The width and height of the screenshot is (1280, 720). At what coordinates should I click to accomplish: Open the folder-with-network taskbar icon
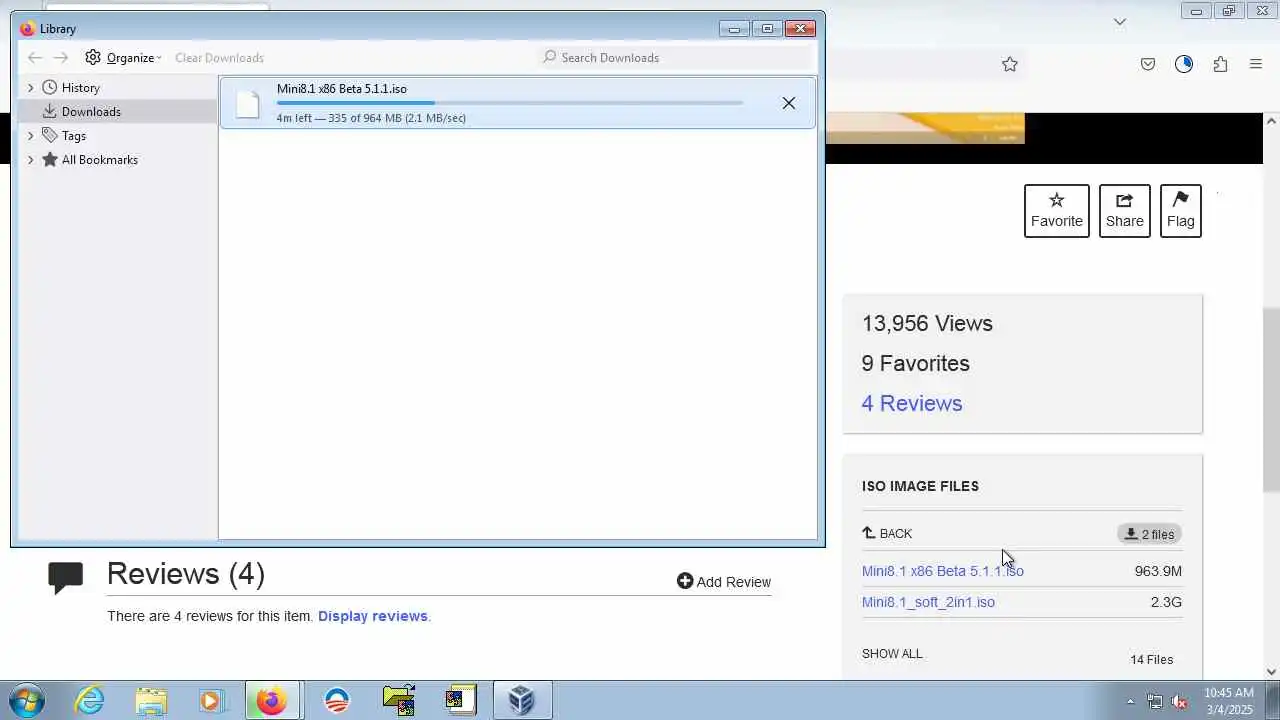[399, 701]
